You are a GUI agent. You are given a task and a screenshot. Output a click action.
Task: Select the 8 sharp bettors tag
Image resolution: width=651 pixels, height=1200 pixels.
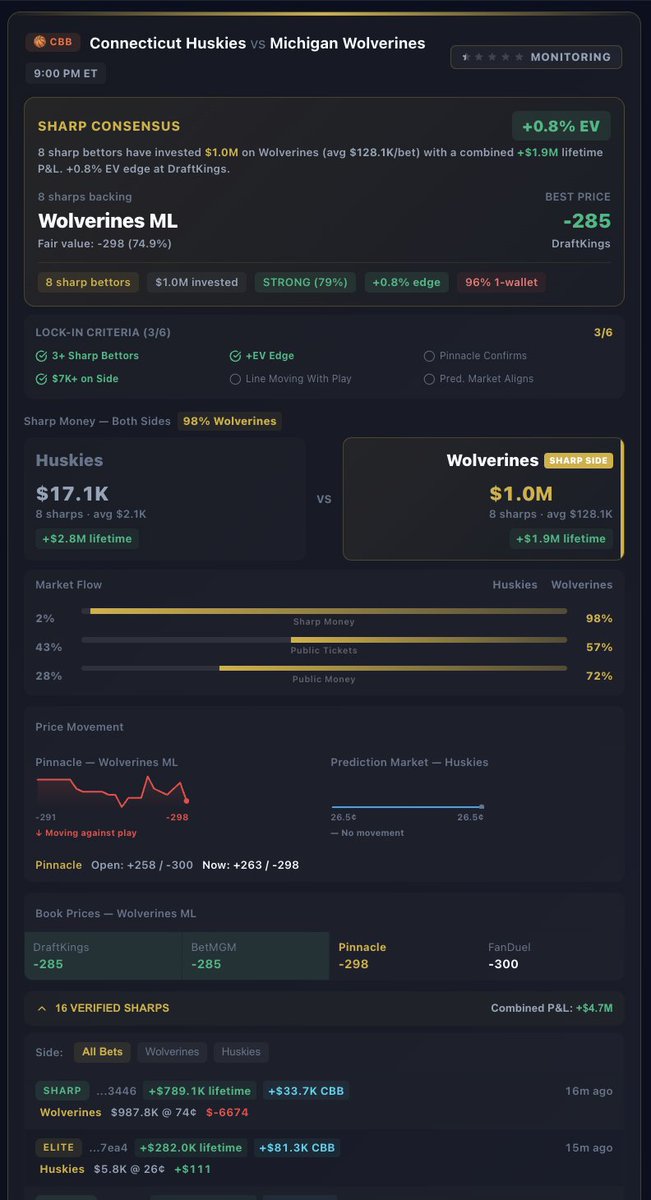(x=88, y=282)
